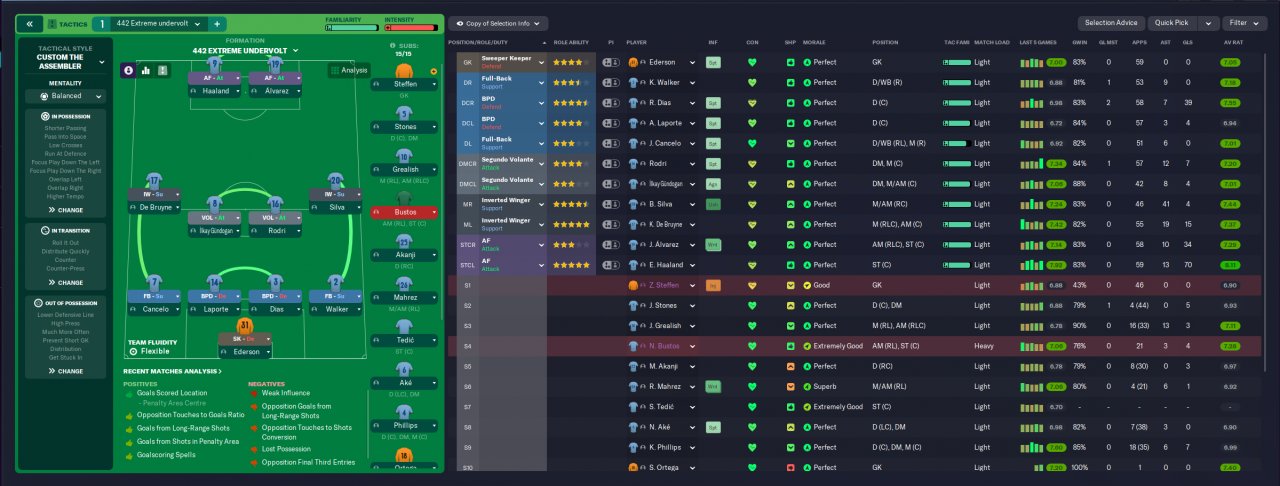This screenshot has height=486, width=1280.
Task: Click Change under In Possession instructions
Action: 65,210
